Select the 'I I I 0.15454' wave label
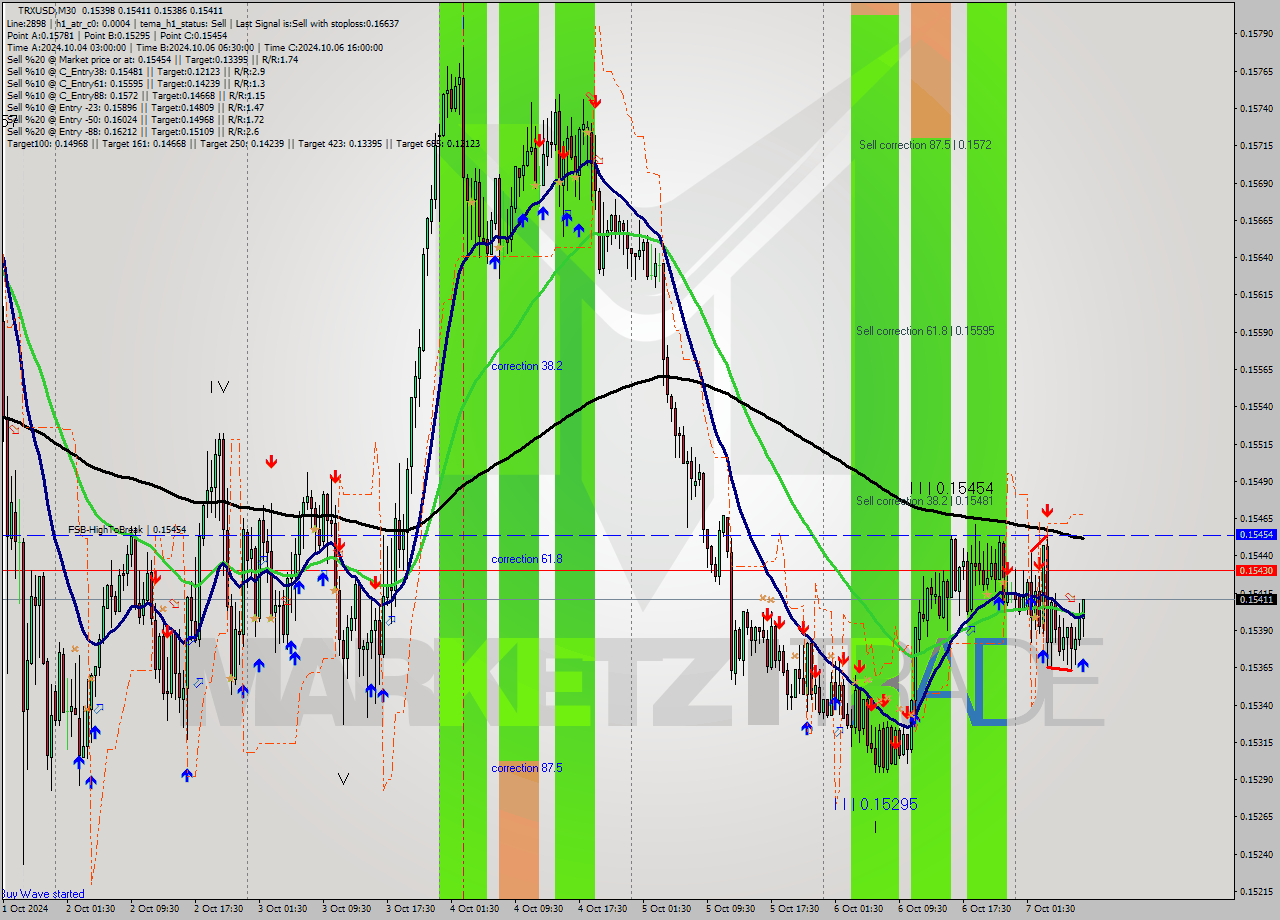Image resolution: width=1280 pixels, height=920 pixels. click(x=952, y=488)
